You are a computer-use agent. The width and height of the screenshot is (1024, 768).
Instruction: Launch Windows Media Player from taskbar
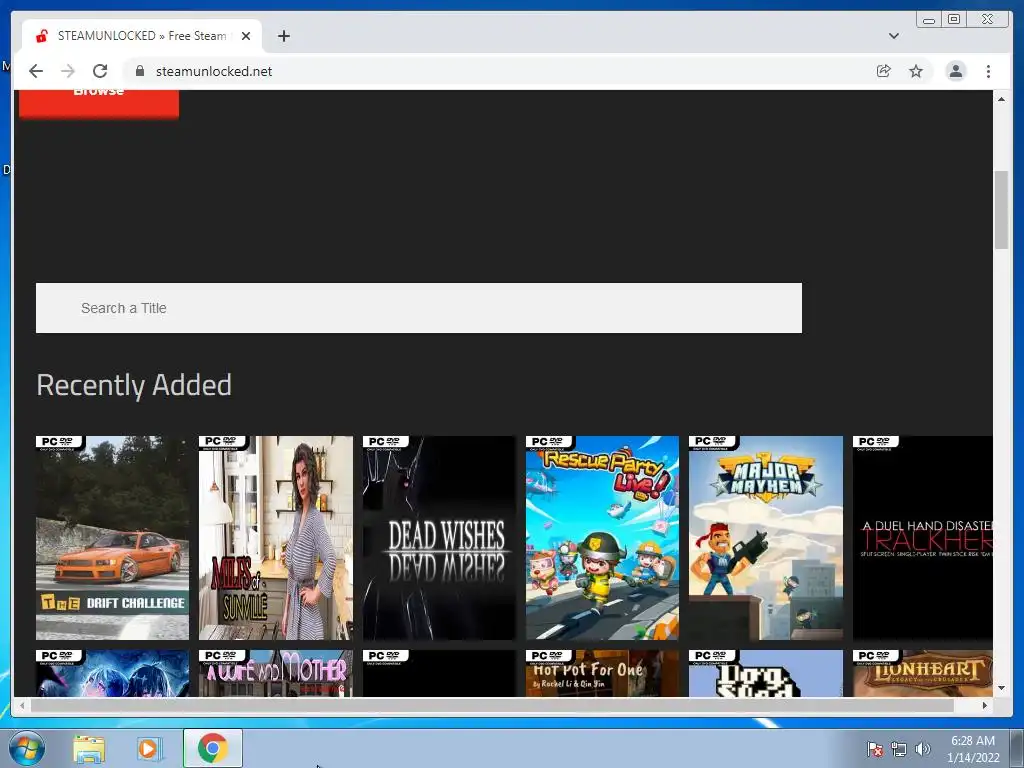(x=150, y=749)
